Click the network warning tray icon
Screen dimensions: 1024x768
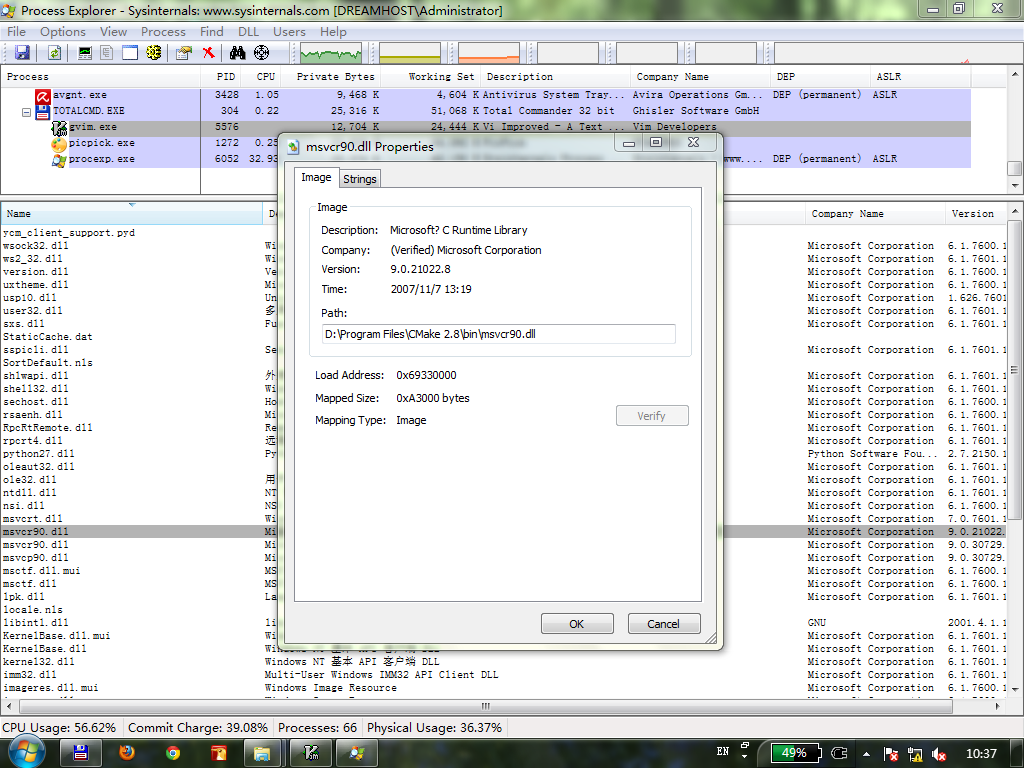click(x=915, y=754)
